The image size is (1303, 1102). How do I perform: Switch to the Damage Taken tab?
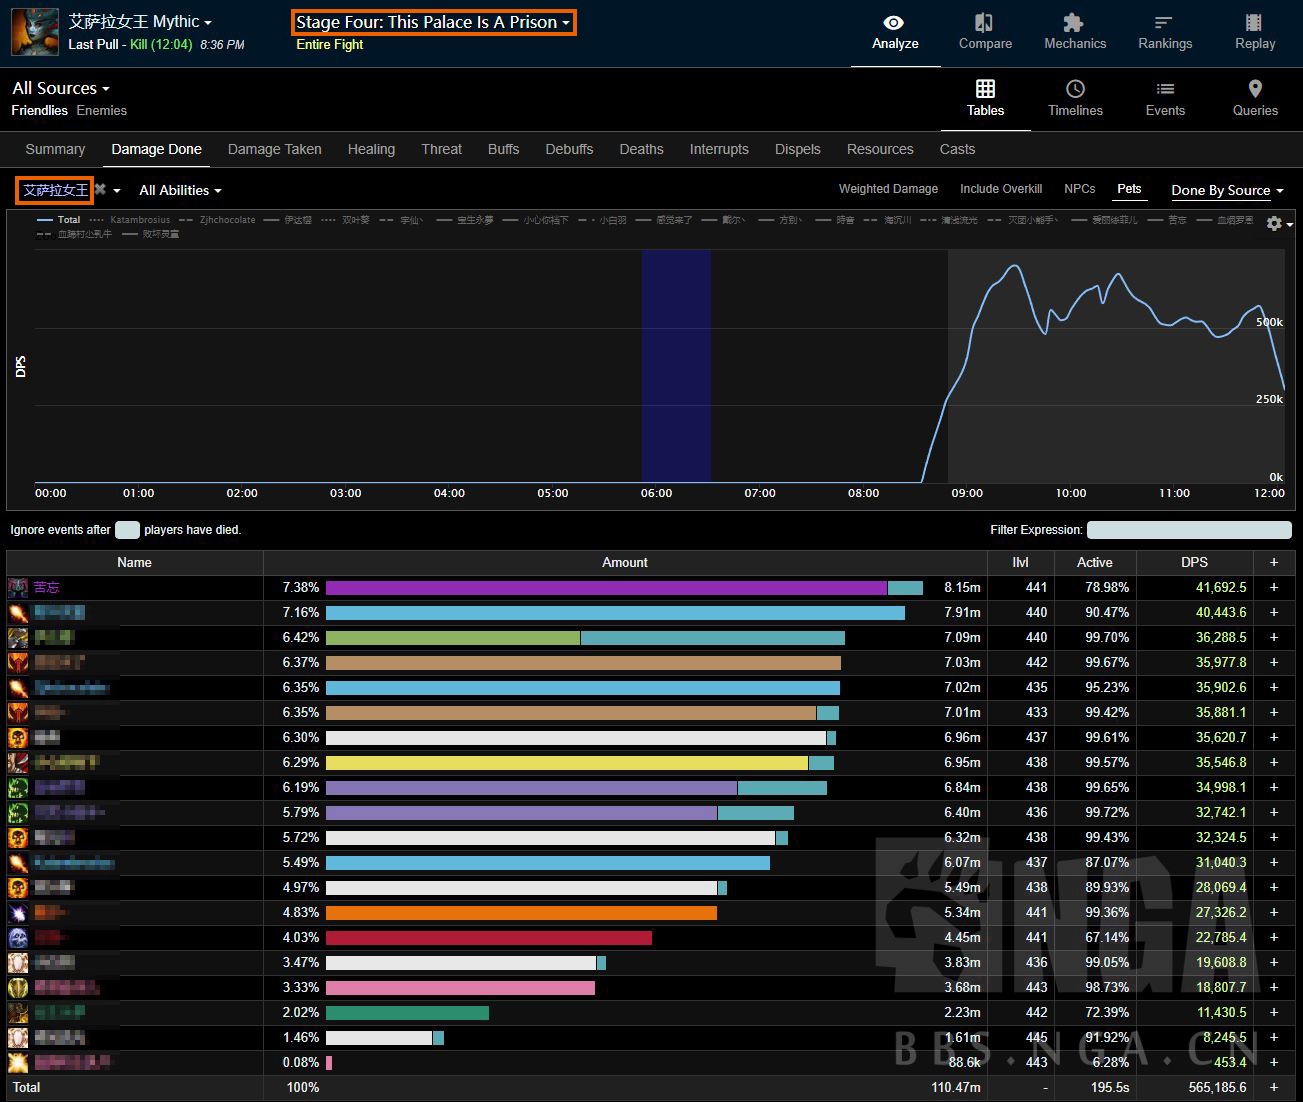pos(274,149)
